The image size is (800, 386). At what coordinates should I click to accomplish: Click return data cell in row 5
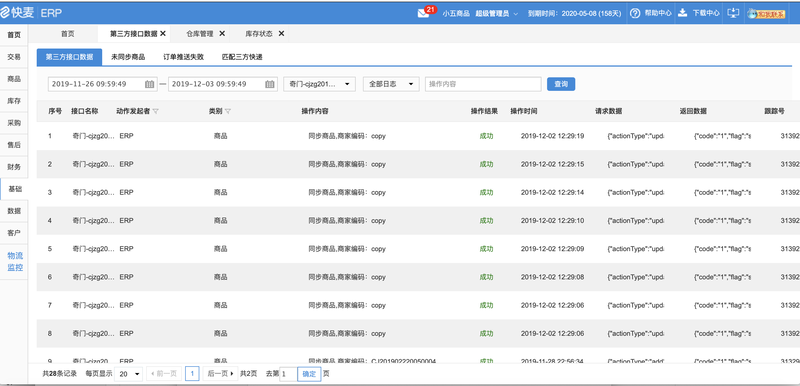click(722, 249)
